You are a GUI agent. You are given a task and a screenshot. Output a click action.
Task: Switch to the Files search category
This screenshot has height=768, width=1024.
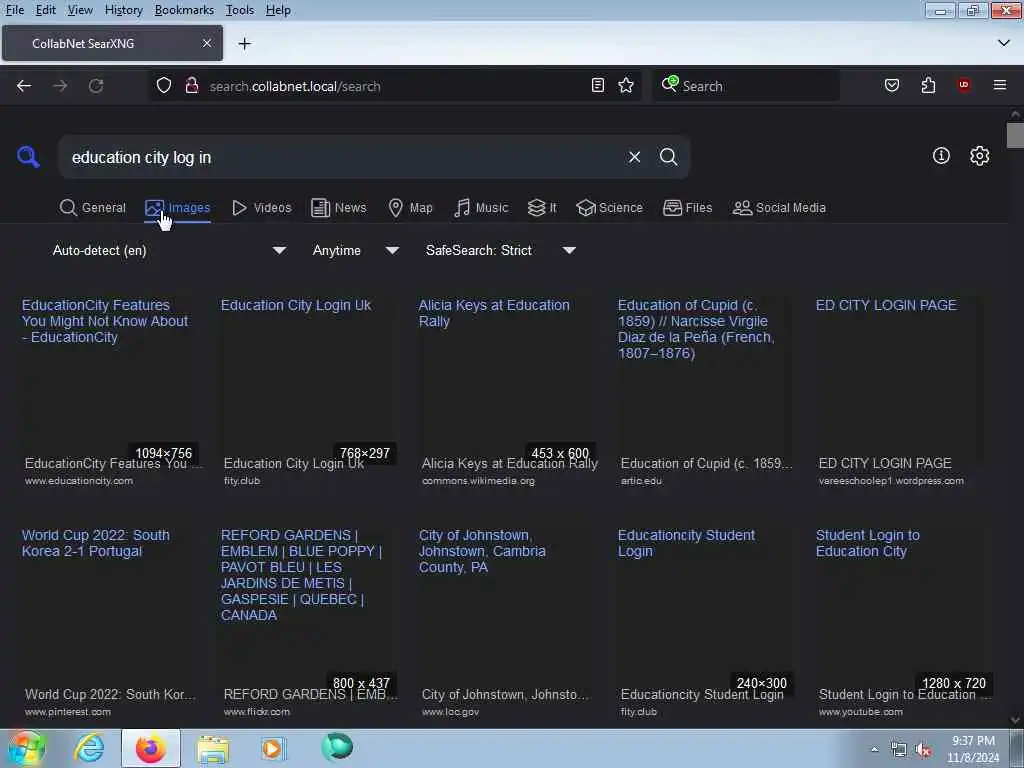[688, 208]
